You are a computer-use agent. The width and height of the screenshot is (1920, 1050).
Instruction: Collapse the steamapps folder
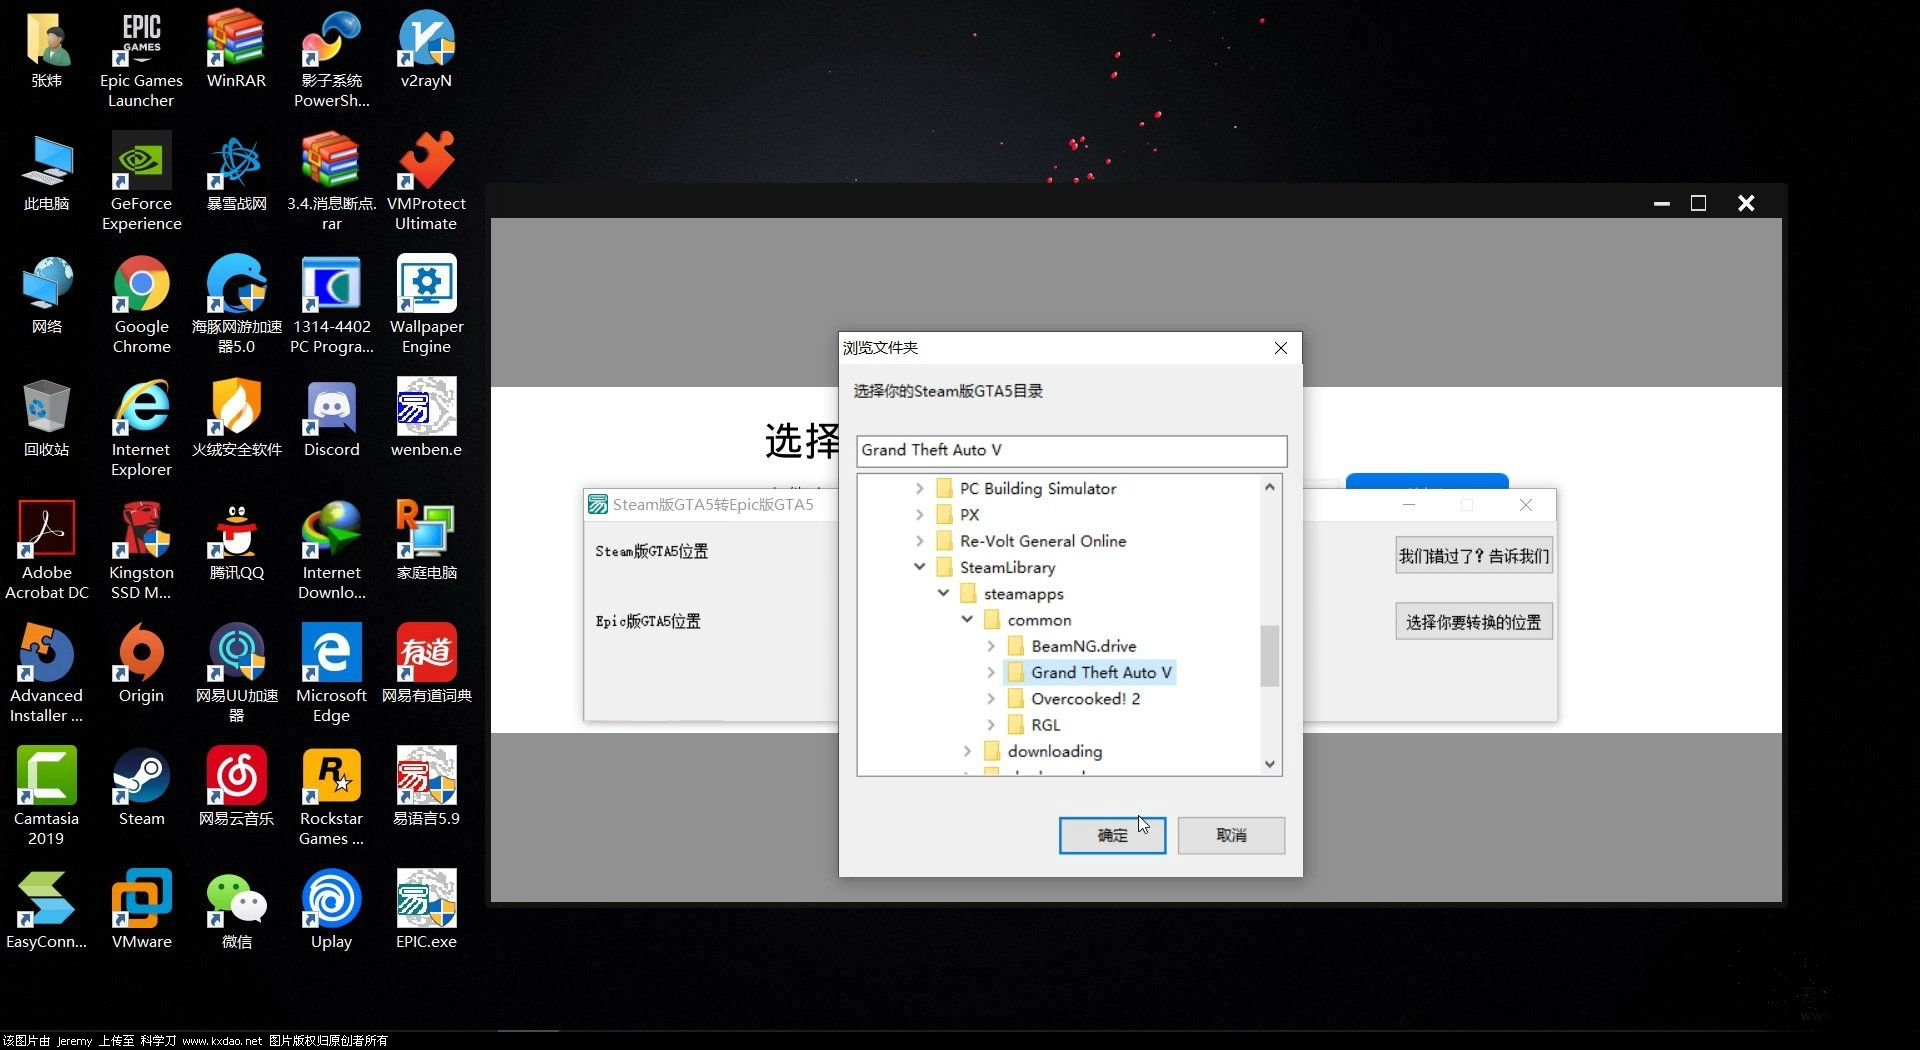tap(943, 593)
